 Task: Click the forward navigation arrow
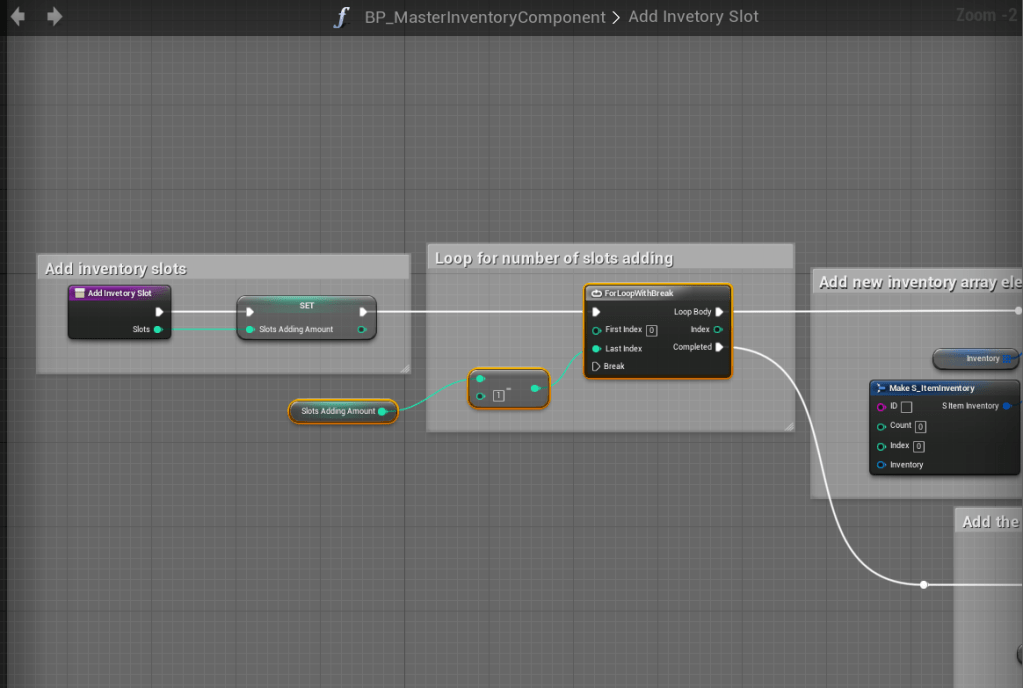click(x=54, y=16)
